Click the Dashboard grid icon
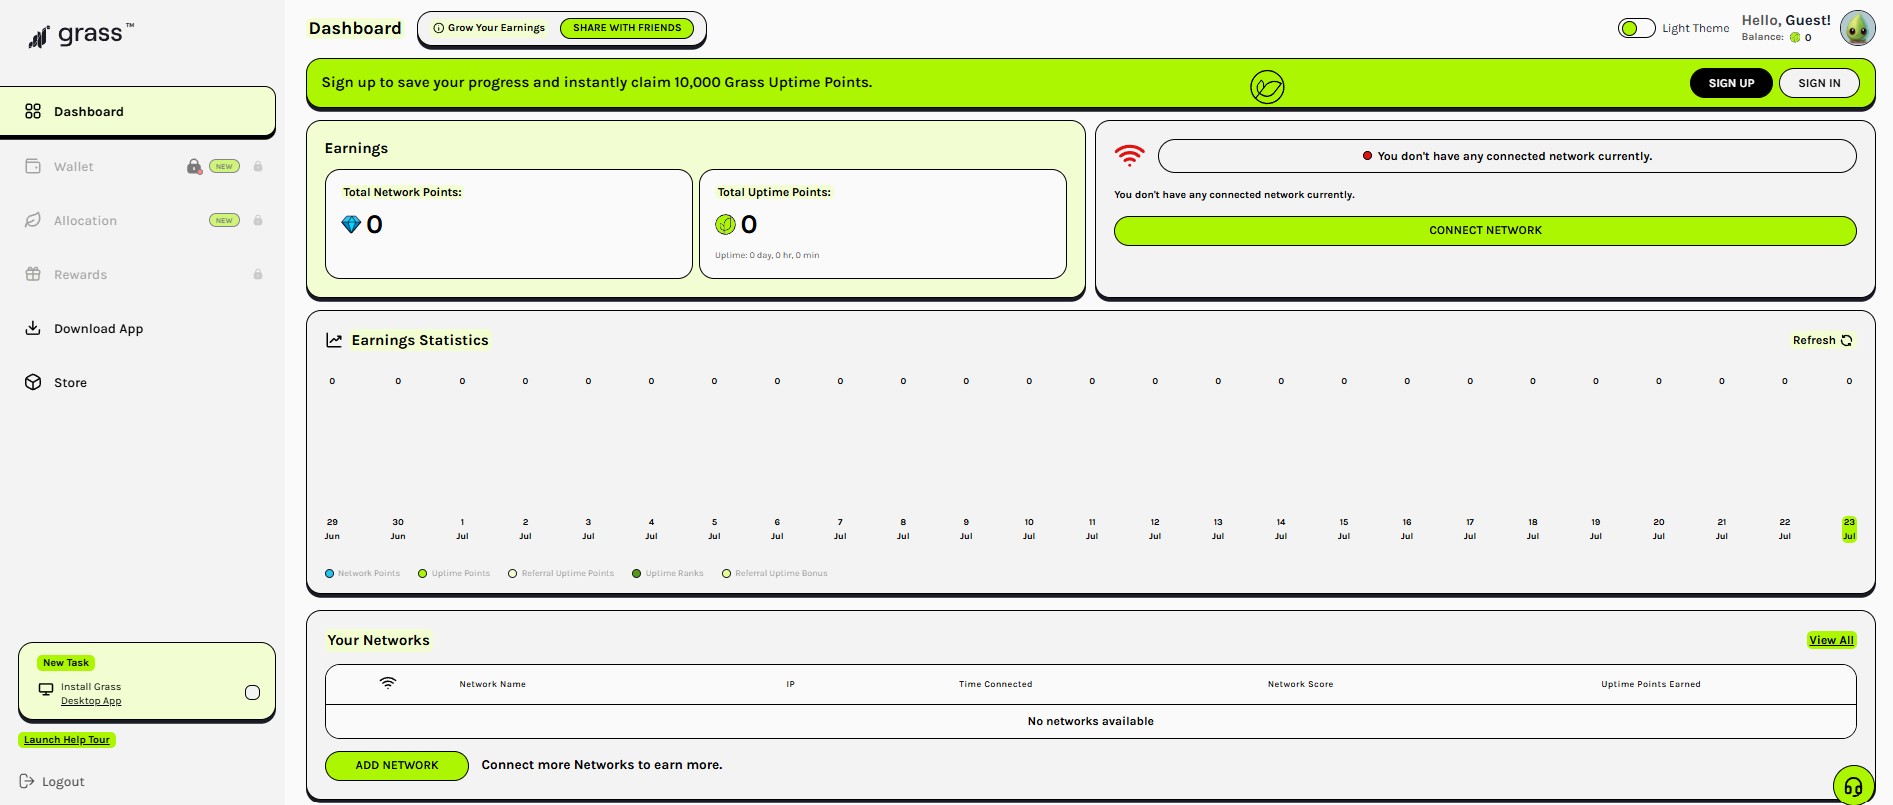The height and width of the screenshot is (805, 1893). coord(33,111)
